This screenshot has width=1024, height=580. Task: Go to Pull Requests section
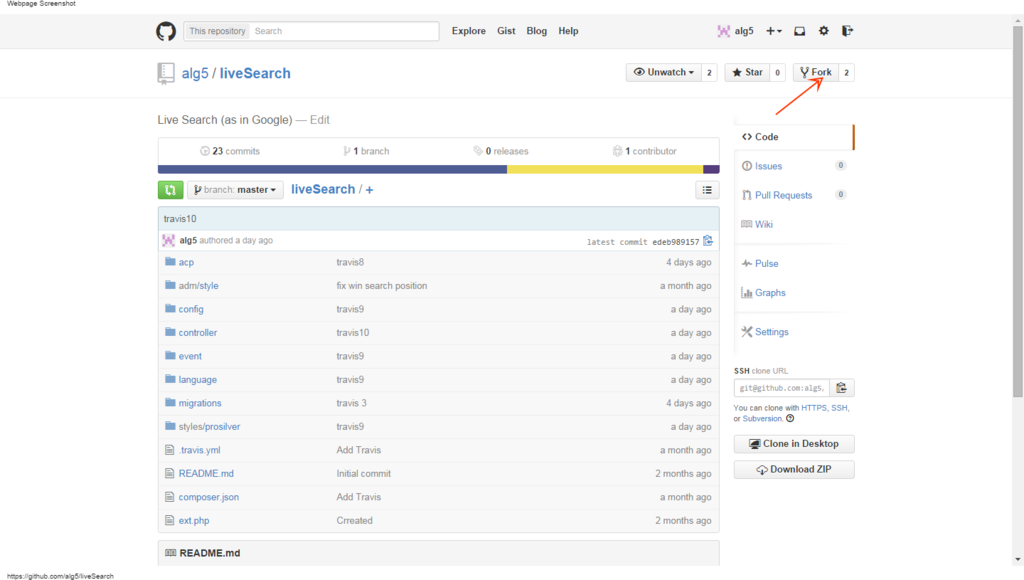[783, 195]
